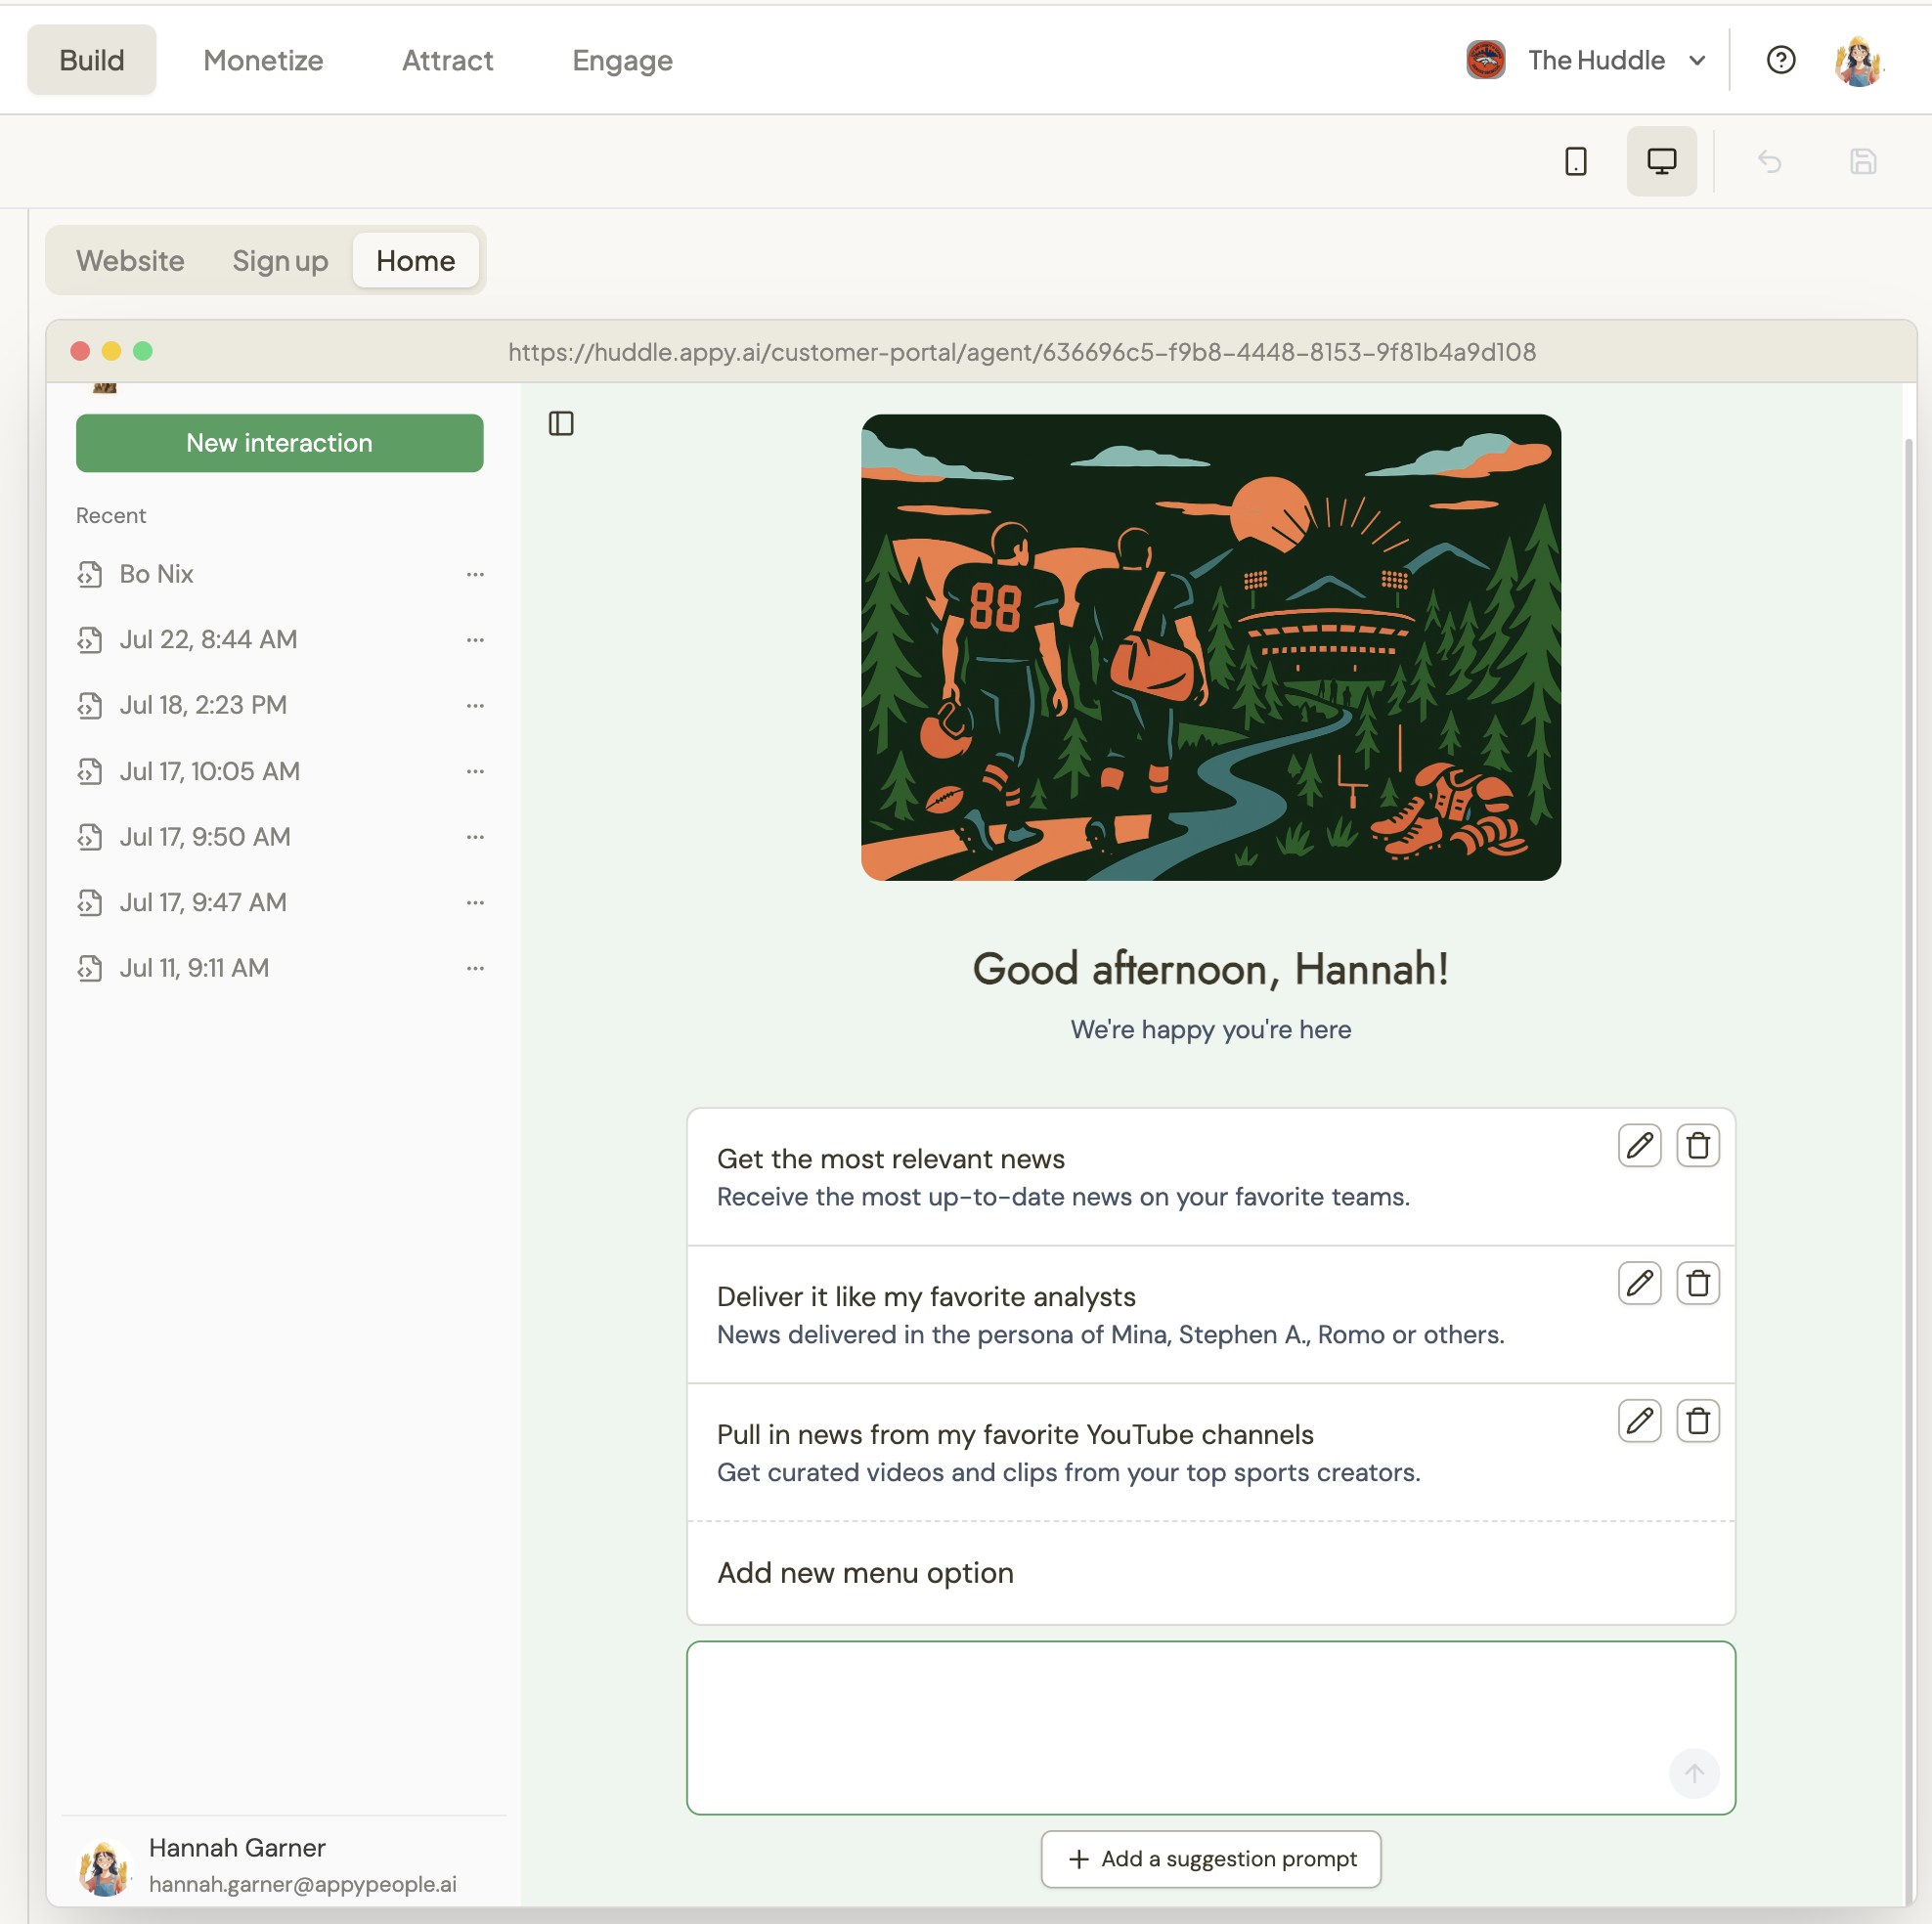
Task: Click the send arrow button
Action: point(1693,1773)
